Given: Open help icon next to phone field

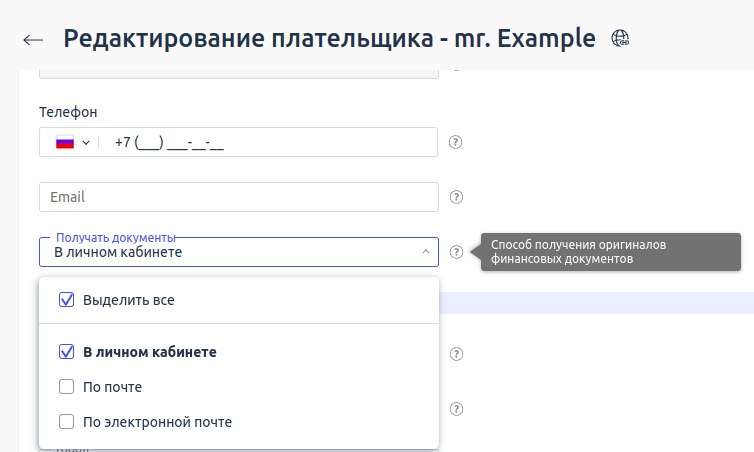Looking at the screenshot, I should 455,142.
